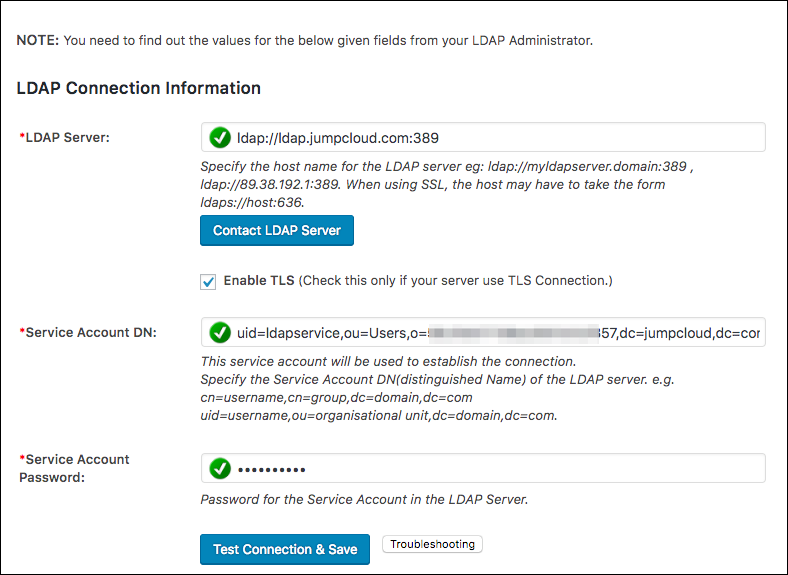This screenshot has width=788, height=575.
Task: Click the Service Account Password label
Action: [x=75, y=468]
